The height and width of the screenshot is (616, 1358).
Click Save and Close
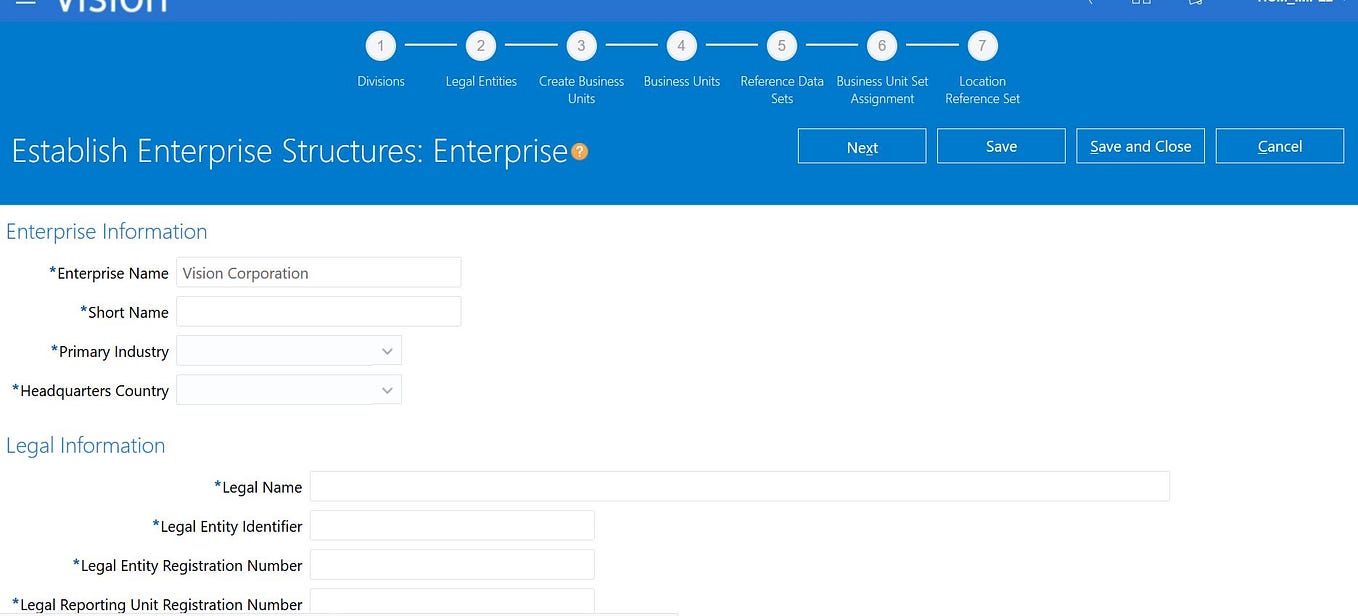(x=1140, y=146)
